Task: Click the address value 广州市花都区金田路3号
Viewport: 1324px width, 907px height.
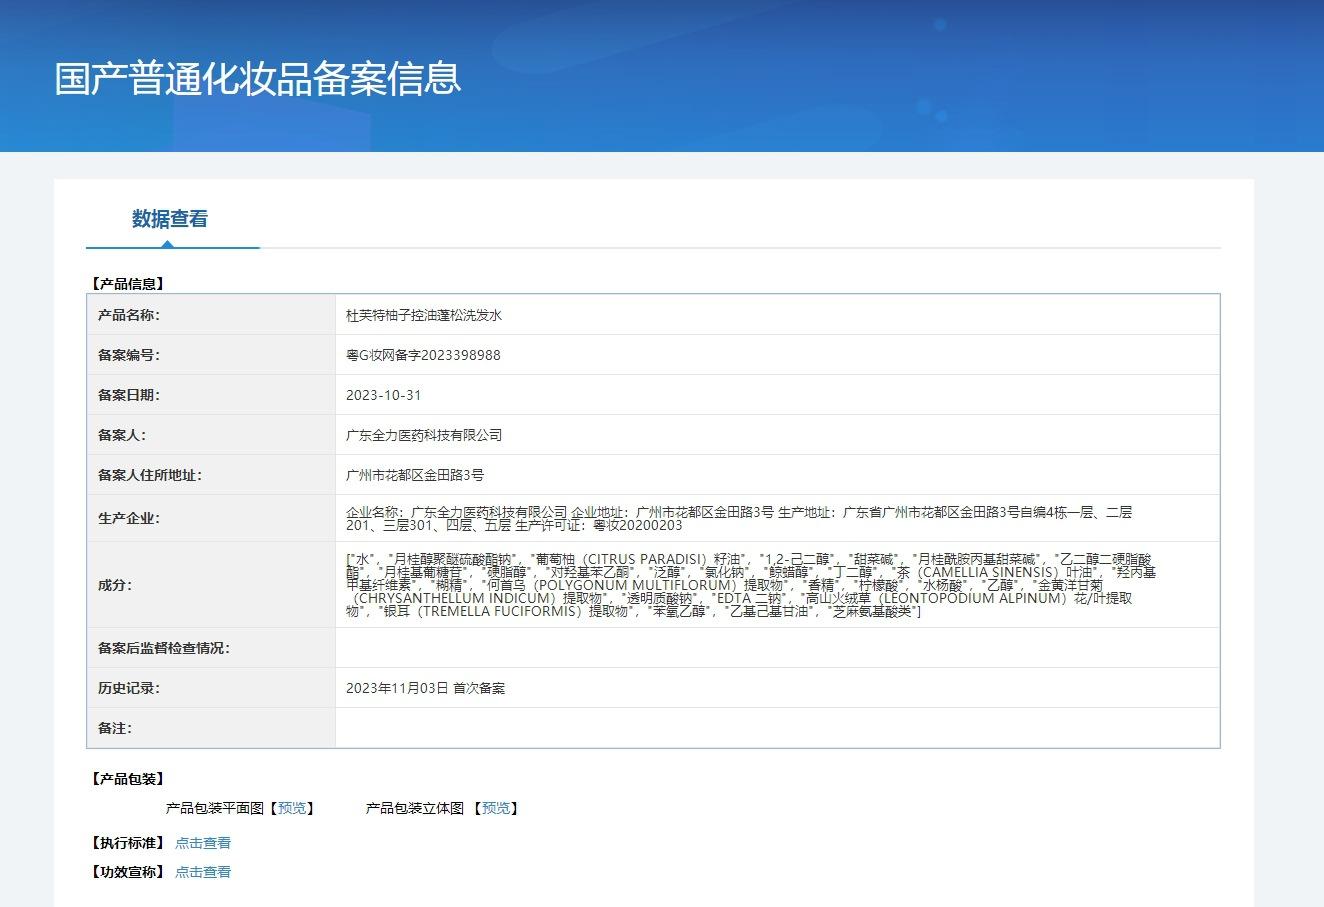Action: click(x=415, y=475)
